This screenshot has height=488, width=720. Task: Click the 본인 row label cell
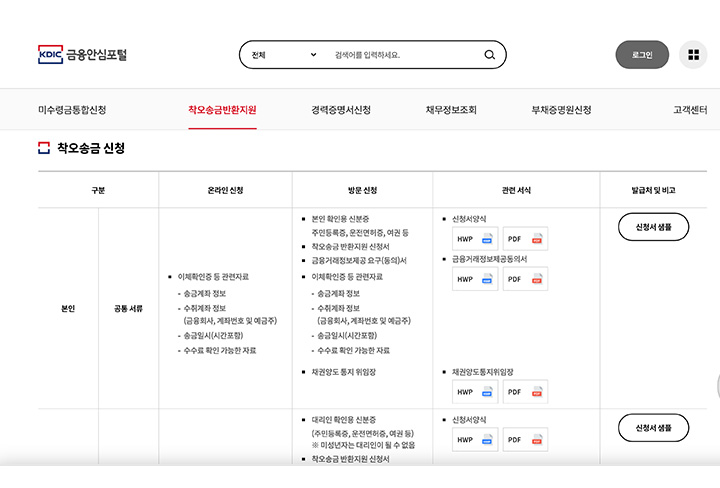(x=68, y=309)
